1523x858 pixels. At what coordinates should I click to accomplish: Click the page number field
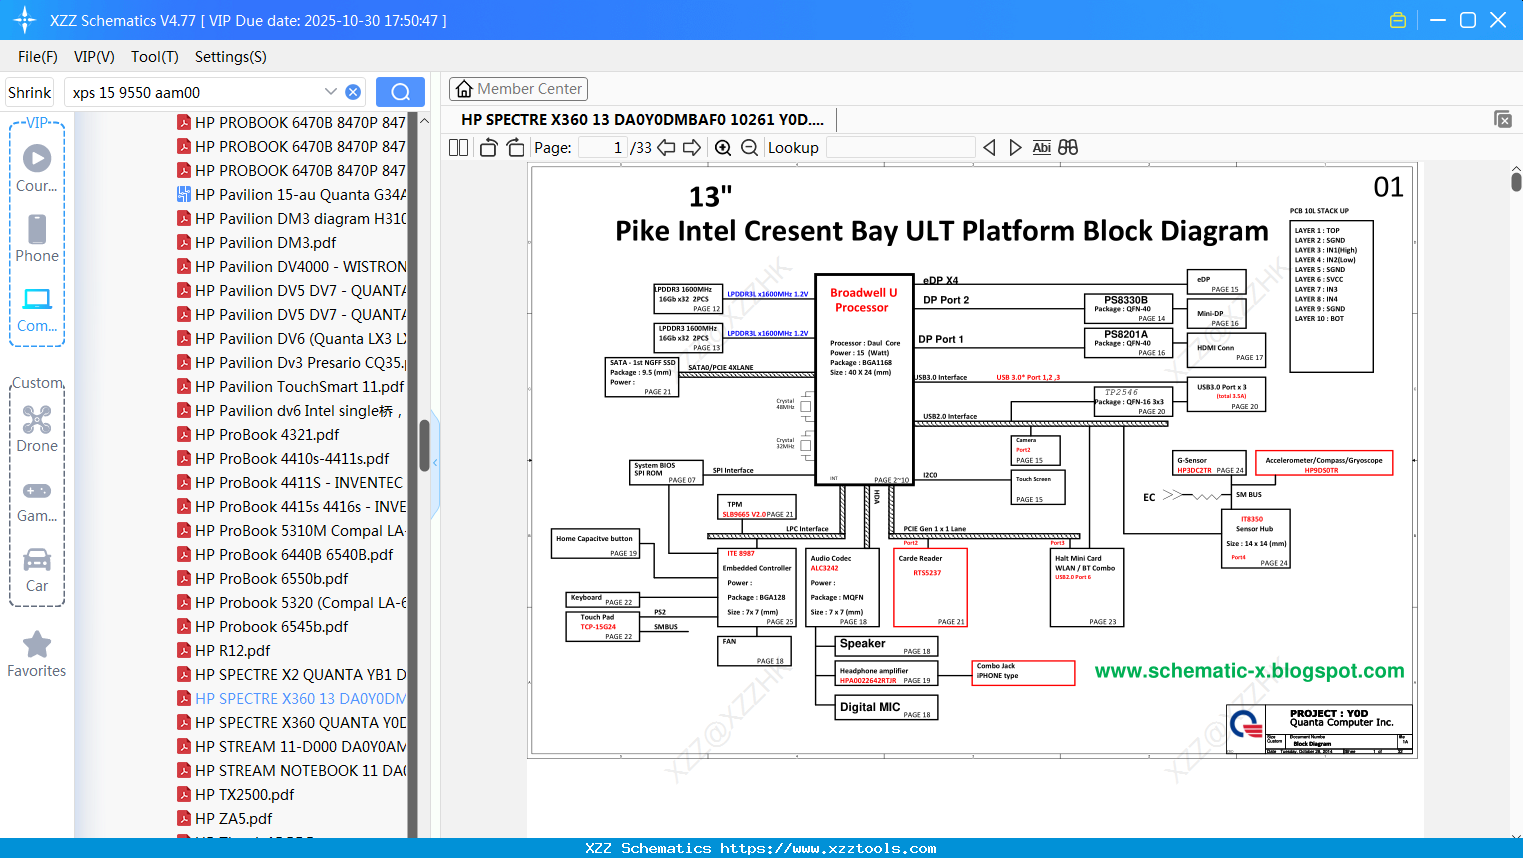point(602,147)
